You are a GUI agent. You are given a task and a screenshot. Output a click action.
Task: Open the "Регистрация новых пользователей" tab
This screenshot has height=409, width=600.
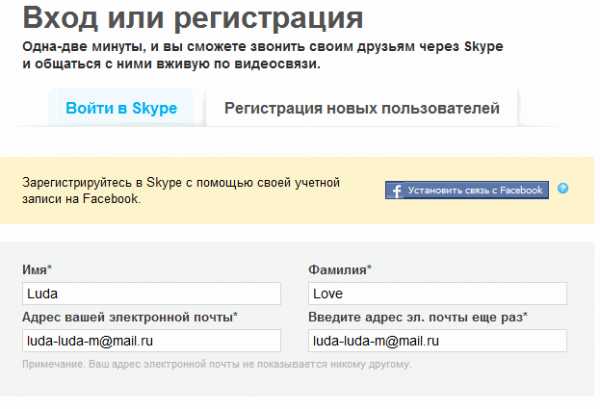(362, 108)
